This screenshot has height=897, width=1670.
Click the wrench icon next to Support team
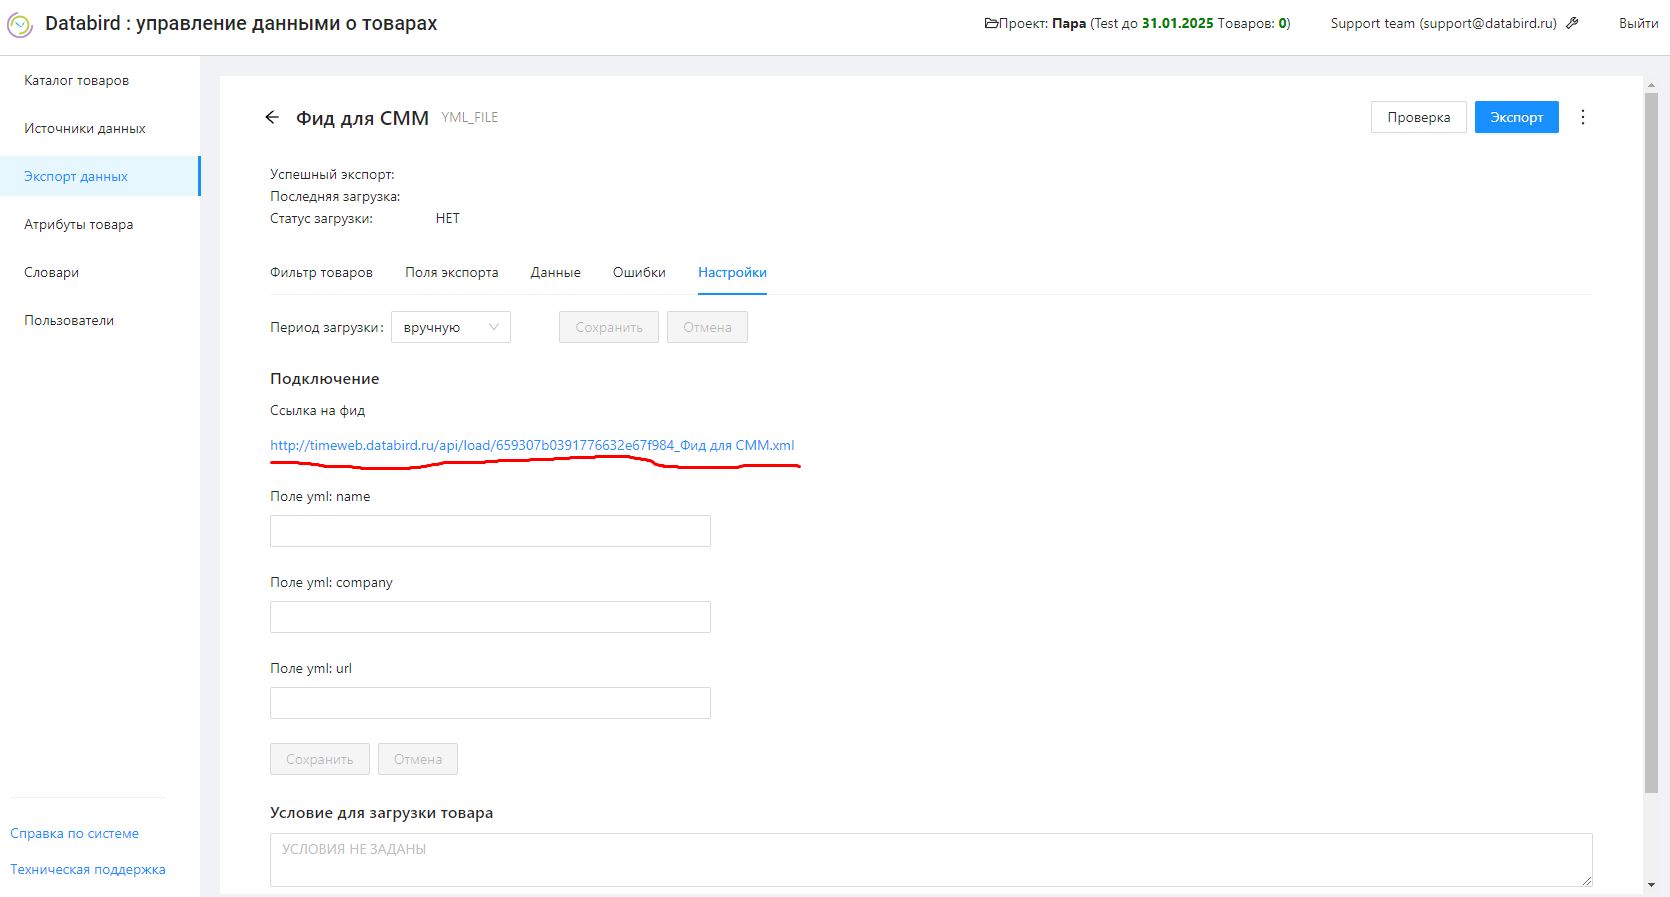coord(1573,23)
